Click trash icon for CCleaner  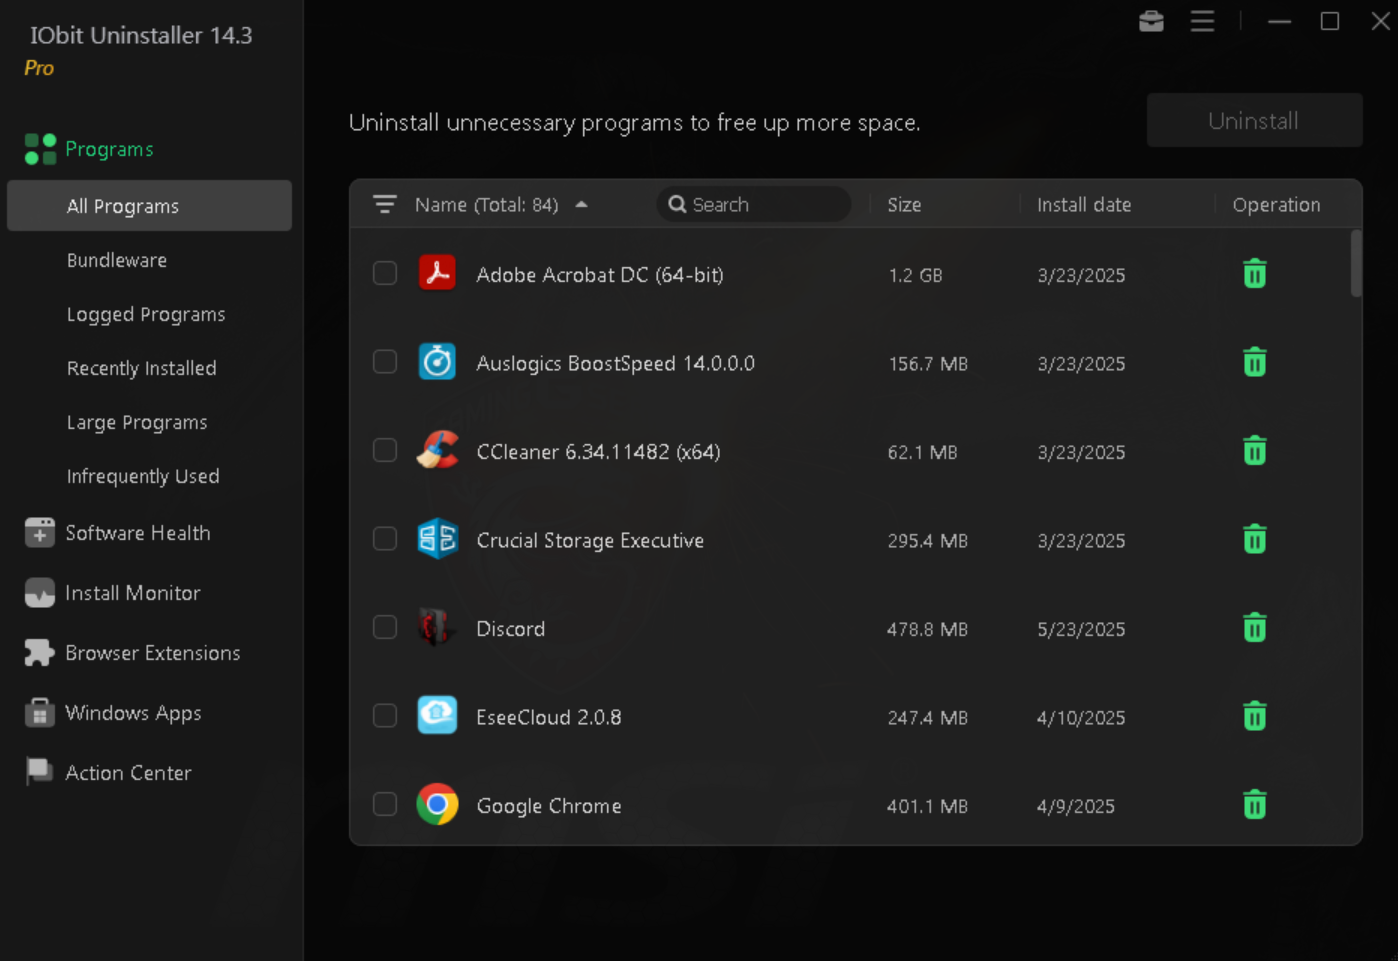pyautogui.click(x=1254, y=451)
